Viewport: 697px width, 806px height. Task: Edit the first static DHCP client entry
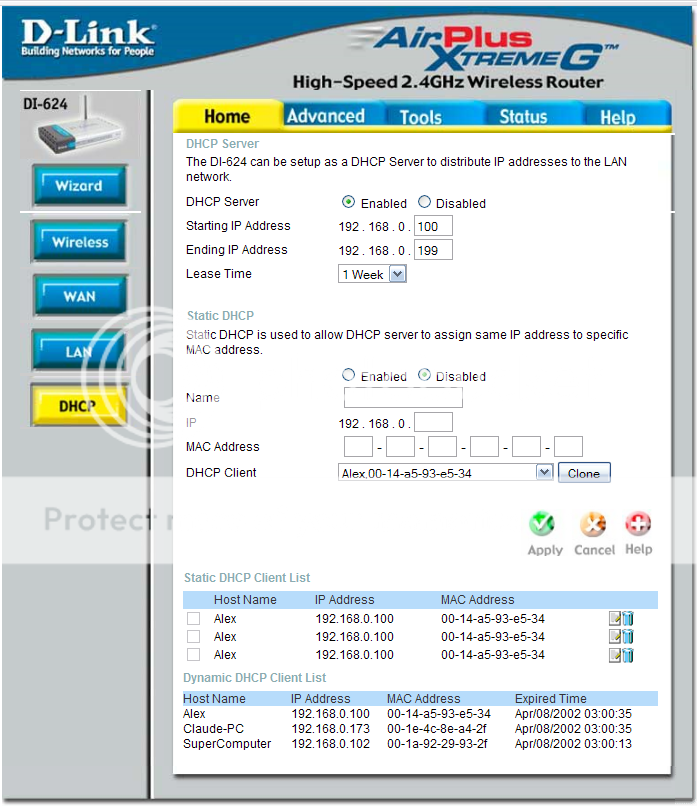click(x=615, y=619)
